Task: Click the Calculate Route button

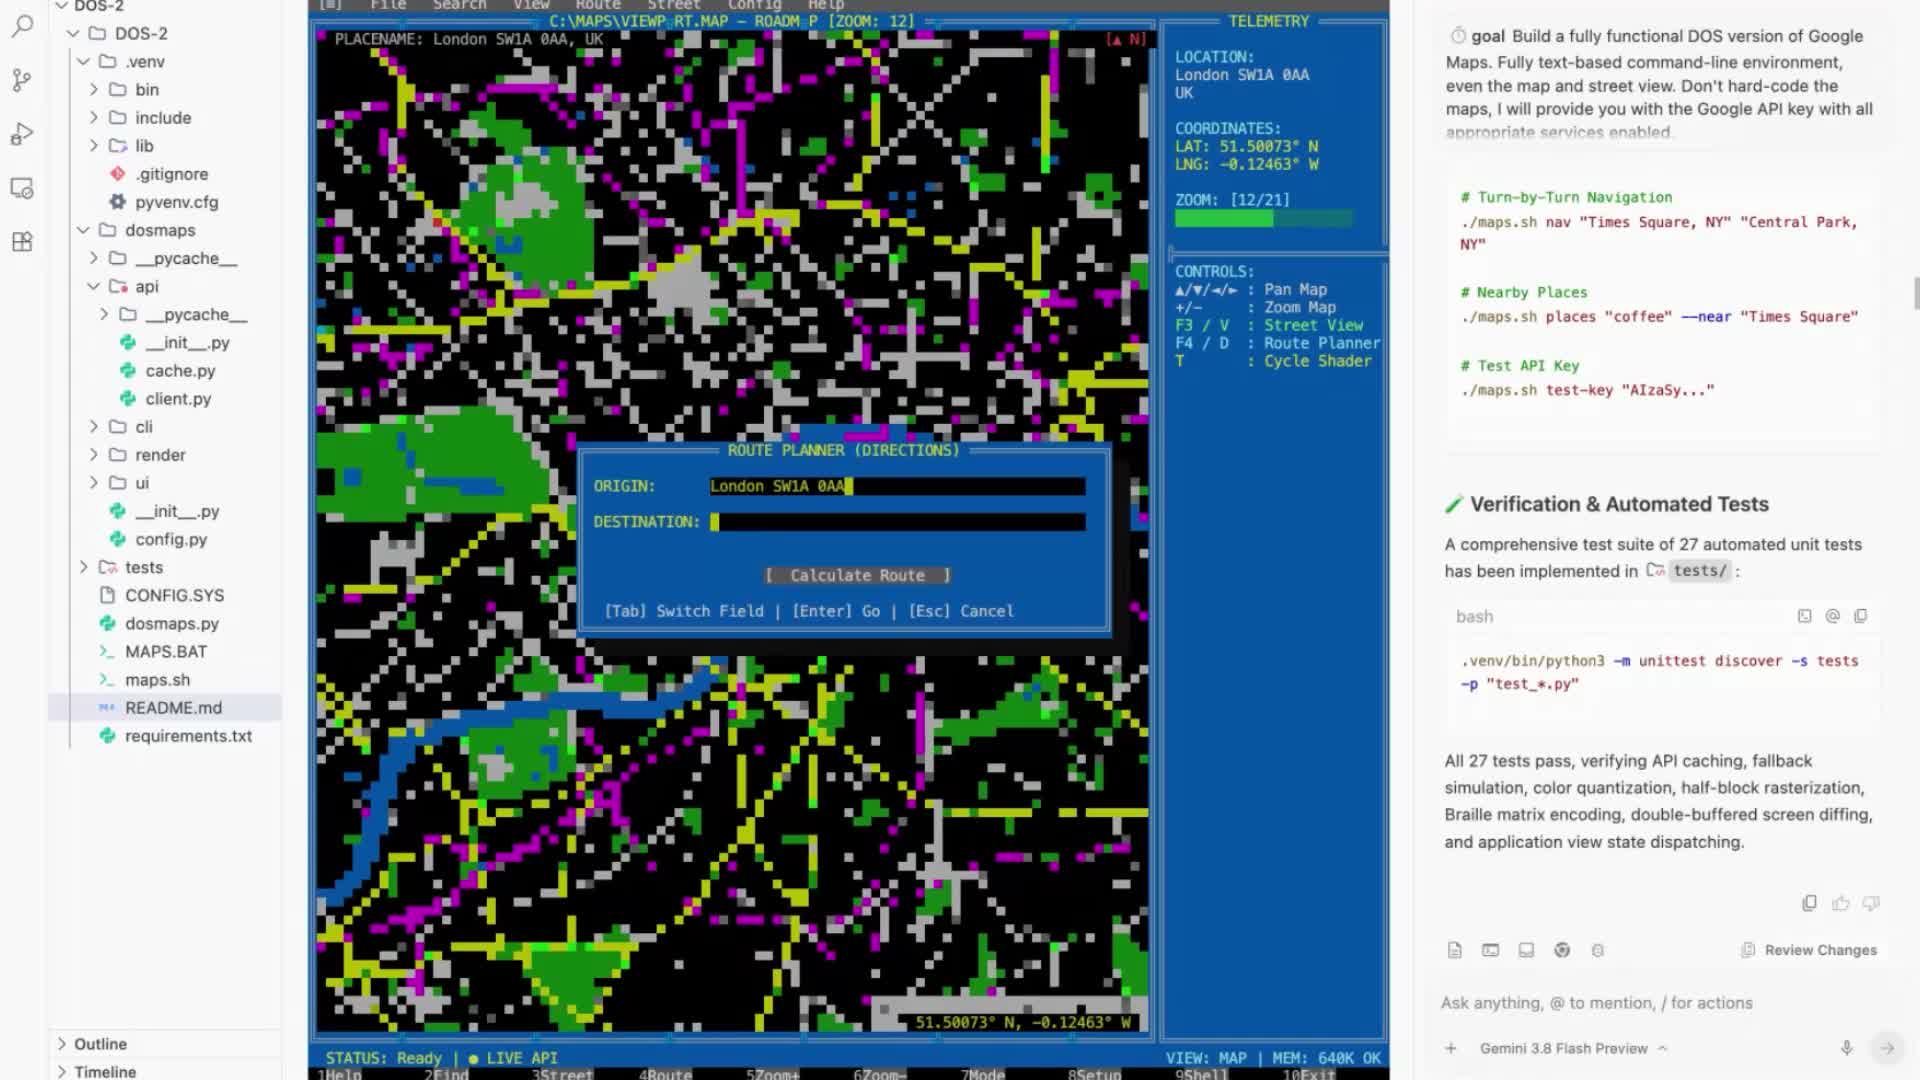Action: [x=857, y=575]
